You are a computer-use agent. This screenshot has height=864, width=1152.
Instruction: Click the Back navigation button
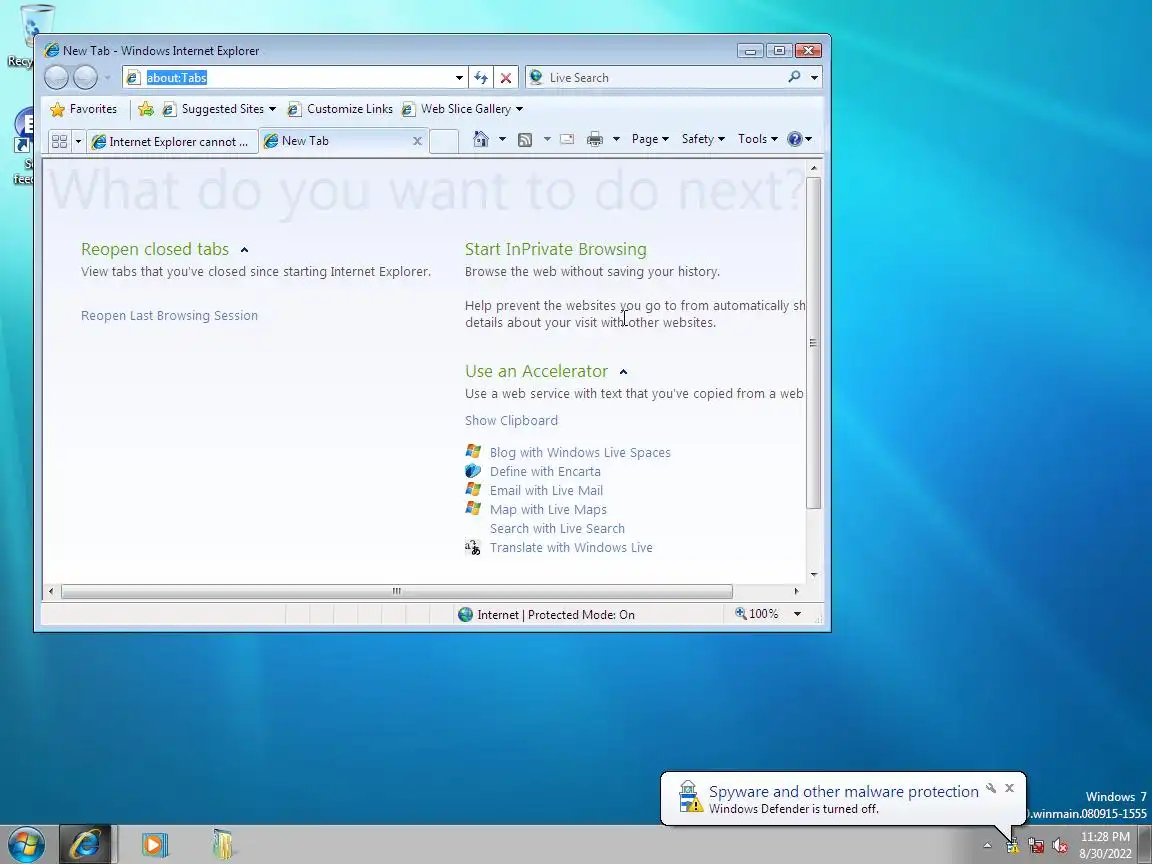[x=57, y=77]
